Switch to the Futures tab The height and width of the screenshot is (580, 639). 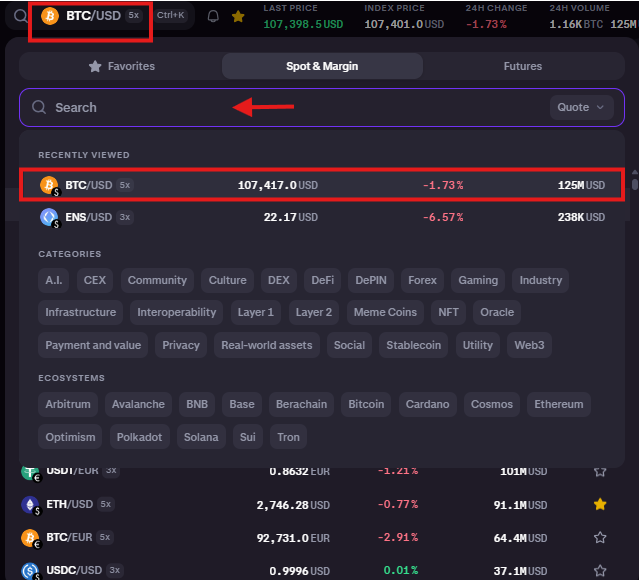click(523, 66)
